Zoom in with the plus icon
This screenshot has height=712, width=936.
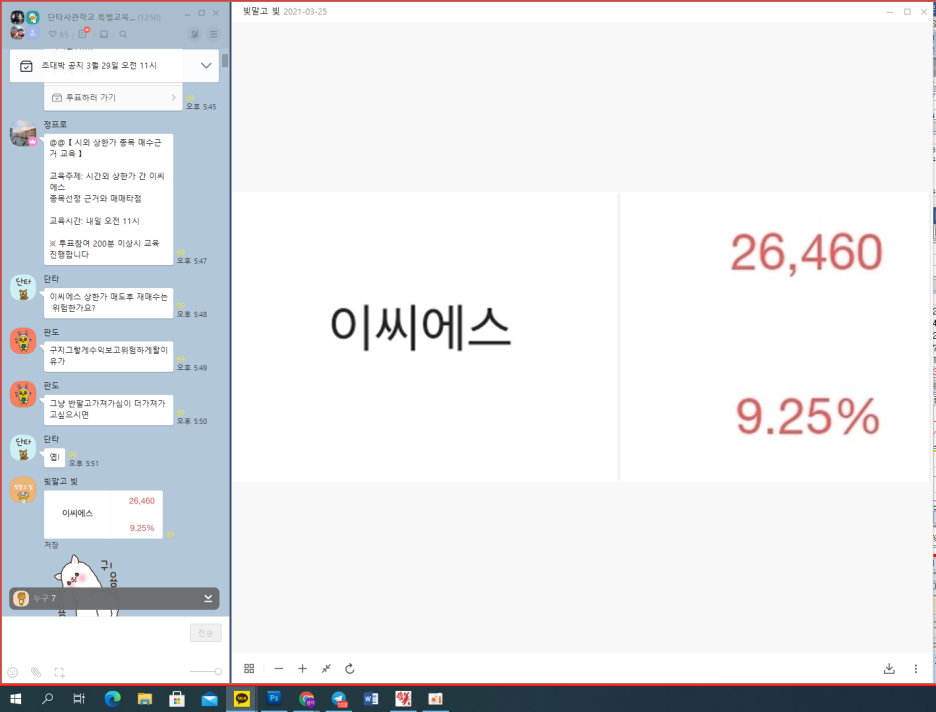pos(302,669)
